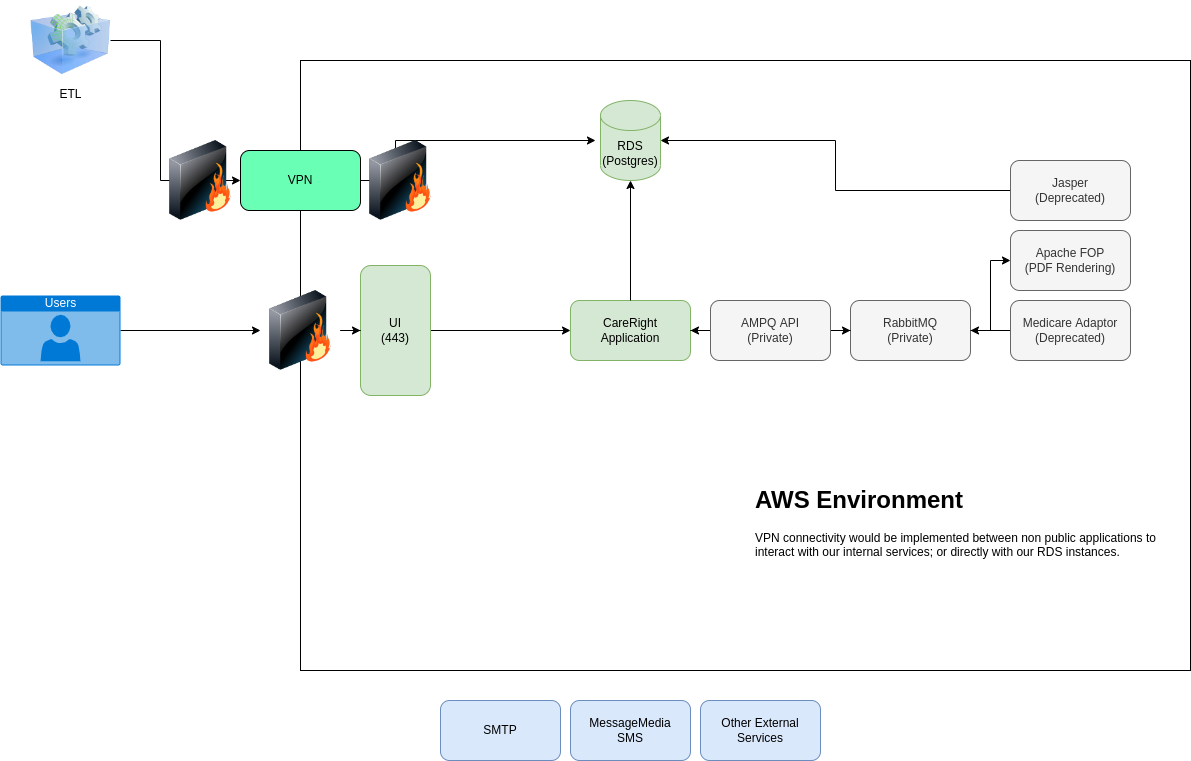1191x761 pixels.
Task: Click the AWS Environment heading text
Action: click(858, 500)
